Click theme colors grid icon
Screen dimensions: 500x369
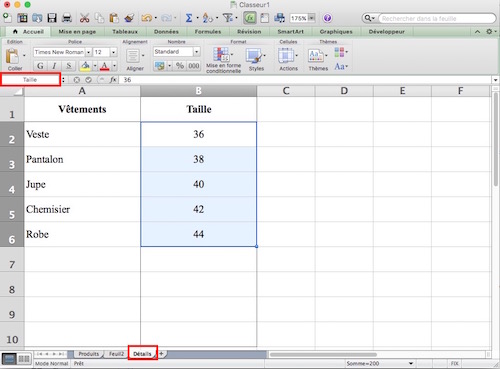[x=339, y=52]
